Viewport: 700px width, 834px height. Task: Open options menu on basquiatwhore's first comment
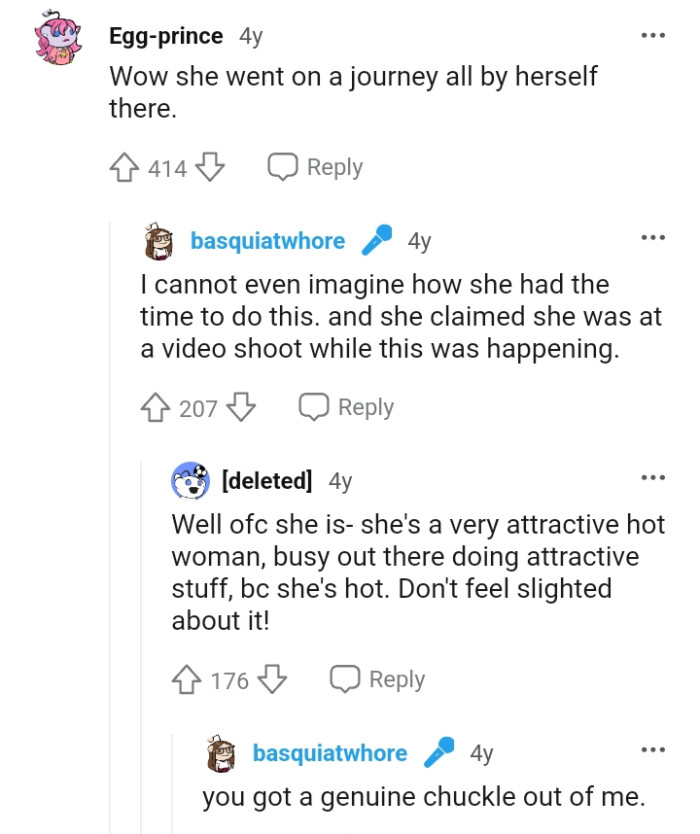[653, 236]
